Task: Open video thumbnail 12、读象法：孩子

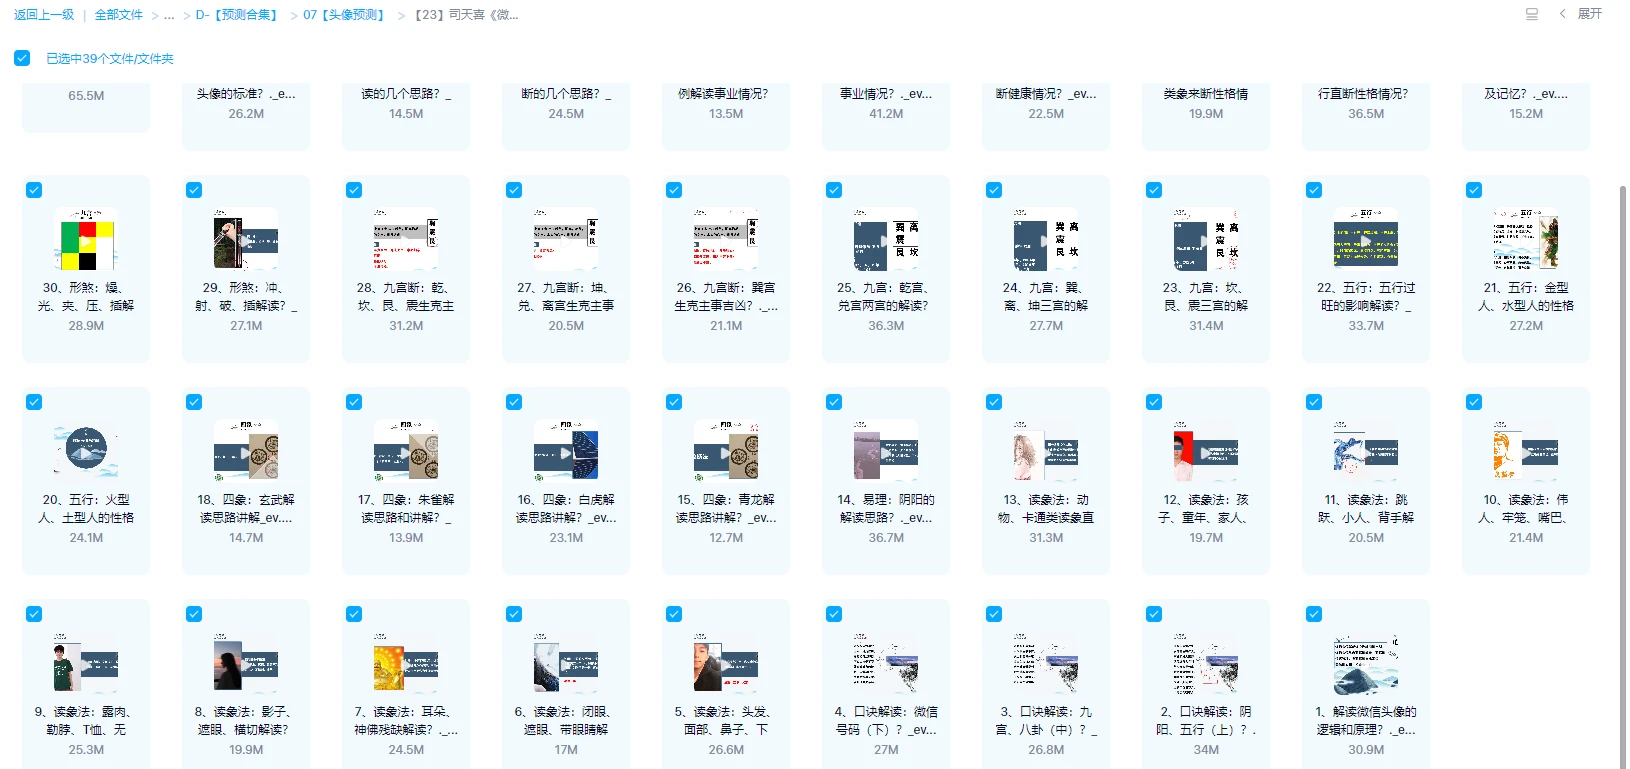Action: (1206, 452)
